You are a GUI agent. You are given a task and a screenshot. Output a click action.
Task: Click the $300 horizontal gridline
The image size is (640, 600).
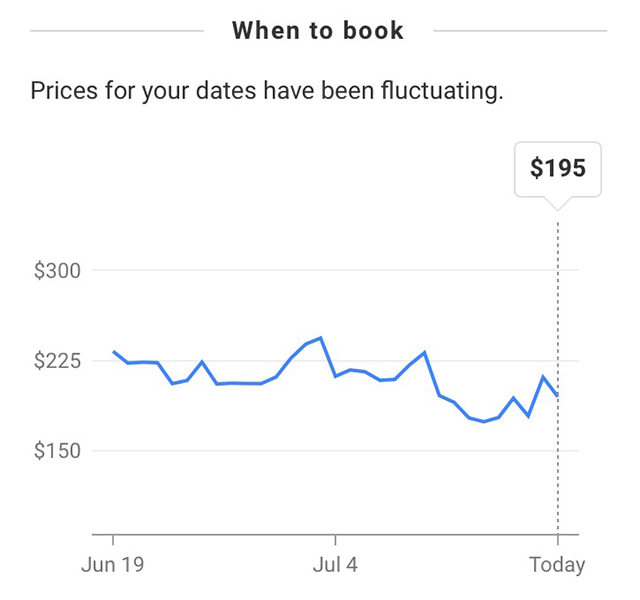click(x=336, y=270)
